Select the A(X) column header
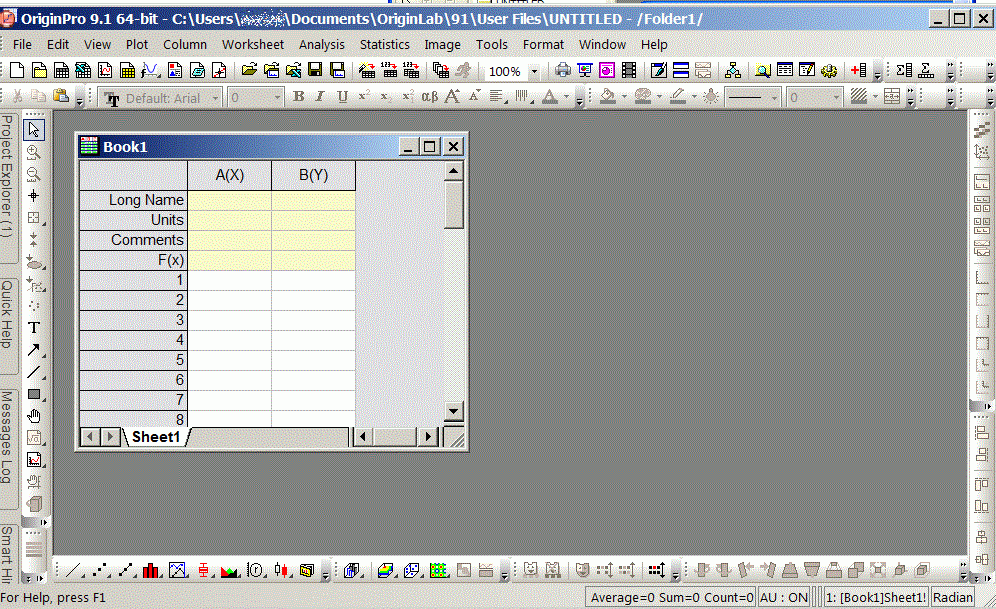Viewport: 996px width, 609px height. pos(229,175)
